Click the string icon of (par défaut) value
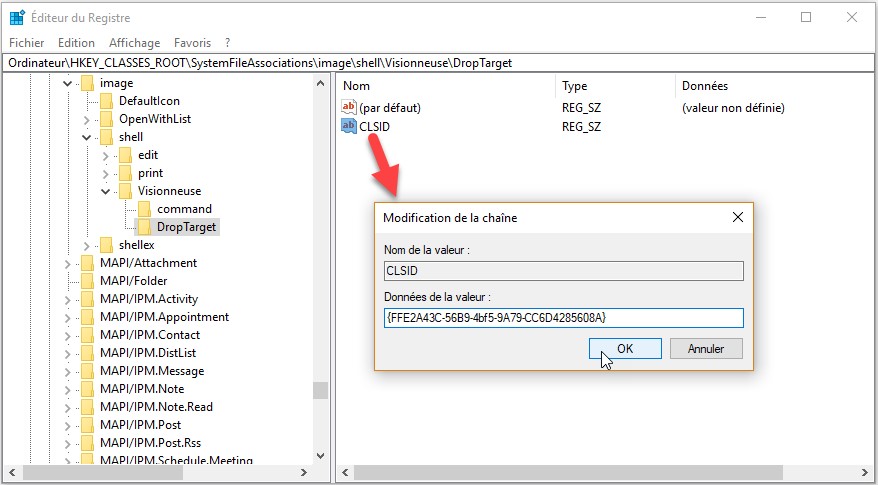Viewport: 878px width, 485px height. point(349,106)
